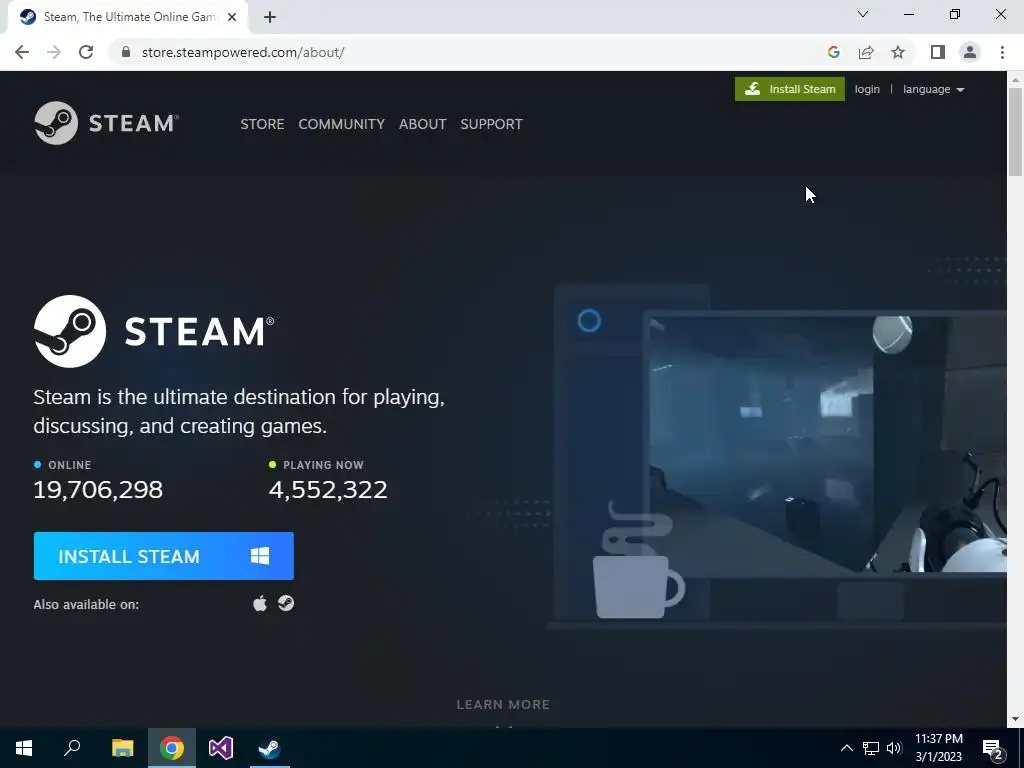Open File Explorer from taskbar
1024x768 pixels.
123,748
